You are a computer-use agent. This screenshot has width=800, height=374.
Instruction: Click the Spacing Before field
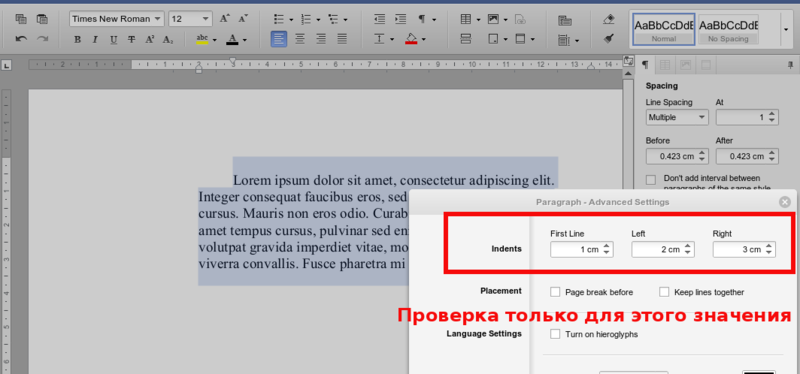(x=677, y=156)
